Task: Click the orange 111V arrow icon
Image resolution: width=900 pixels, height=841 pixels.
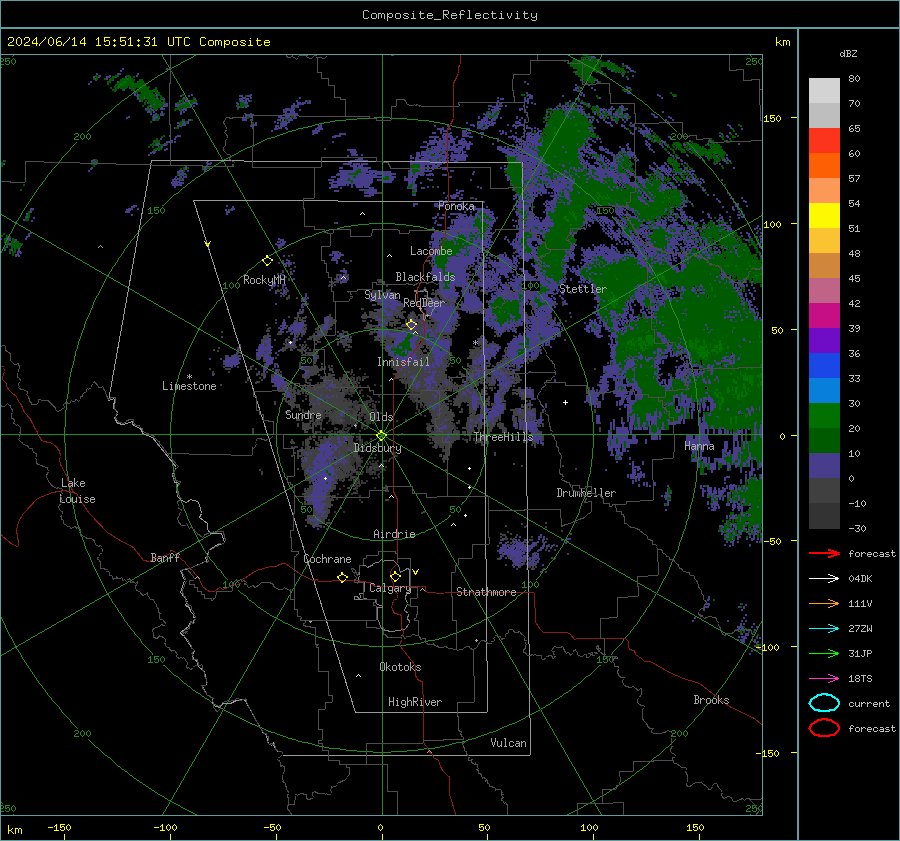Action: click(824, 603)
